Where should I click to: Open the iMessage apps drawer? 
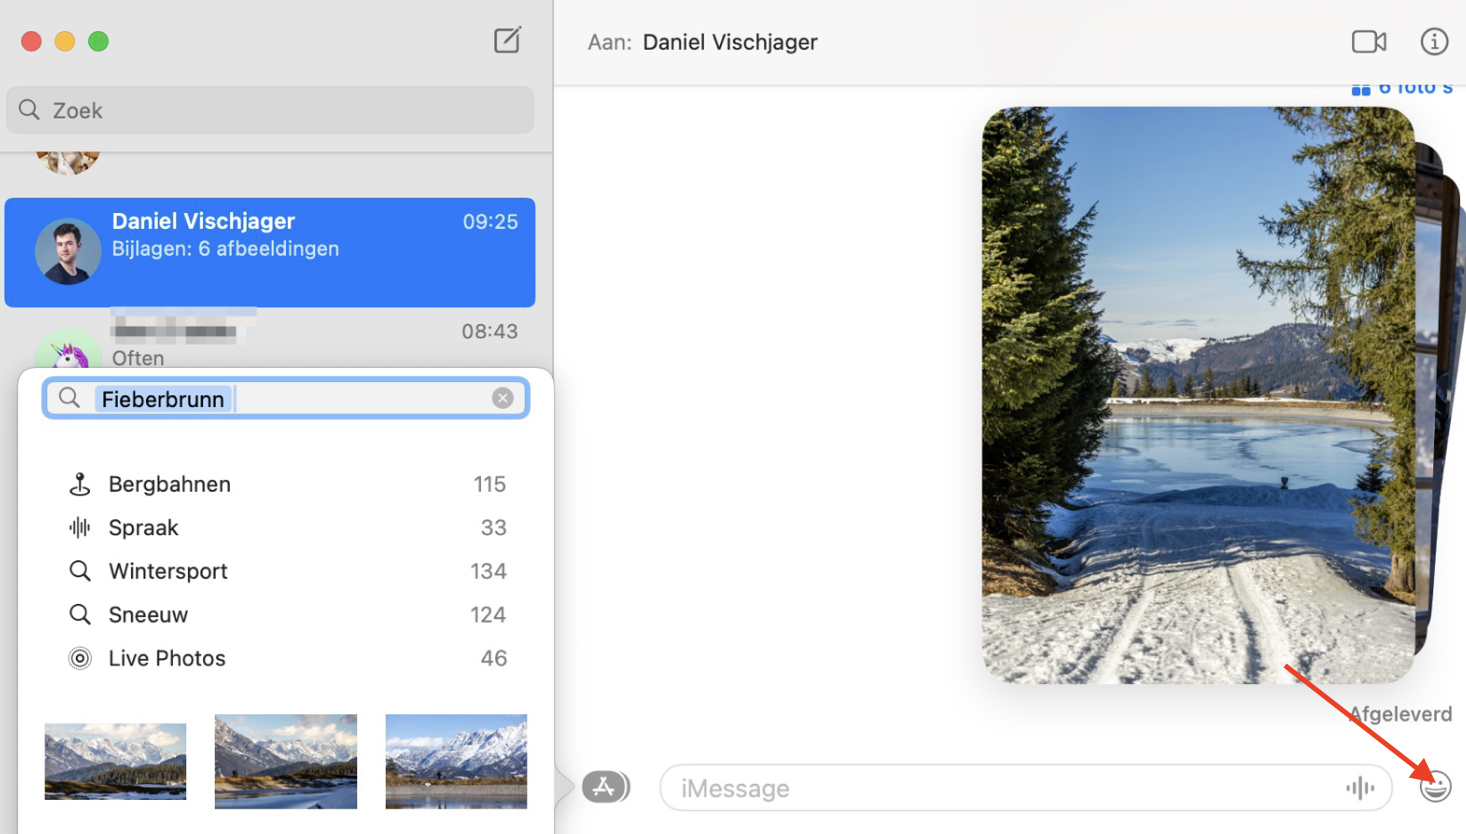[605, 787]
